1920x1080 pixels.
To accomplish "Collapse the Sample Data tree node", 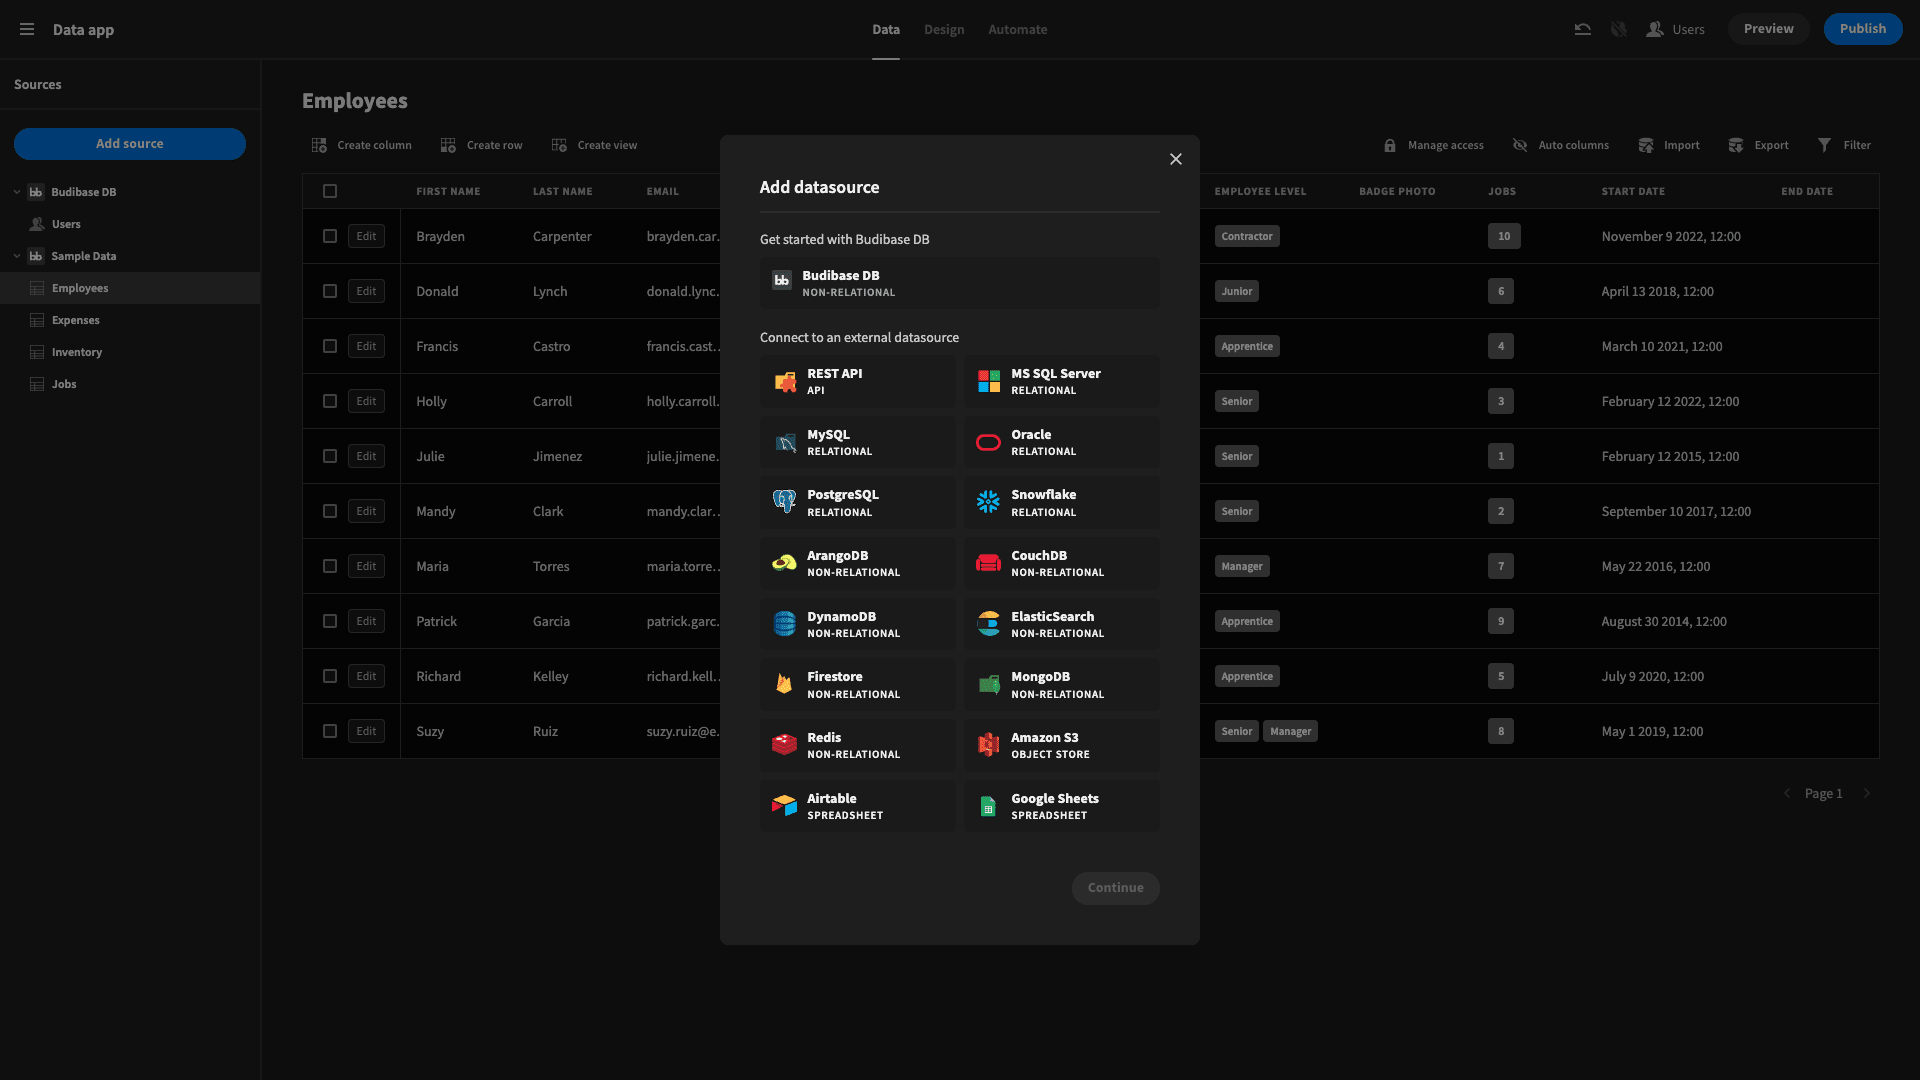I will pos(17,256).
